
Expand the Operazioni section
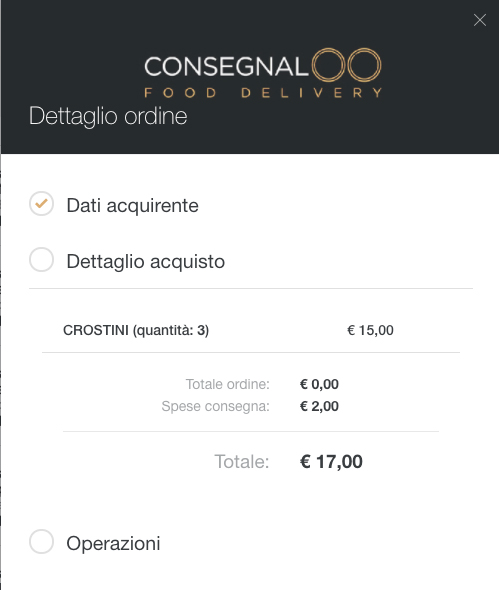113,543
